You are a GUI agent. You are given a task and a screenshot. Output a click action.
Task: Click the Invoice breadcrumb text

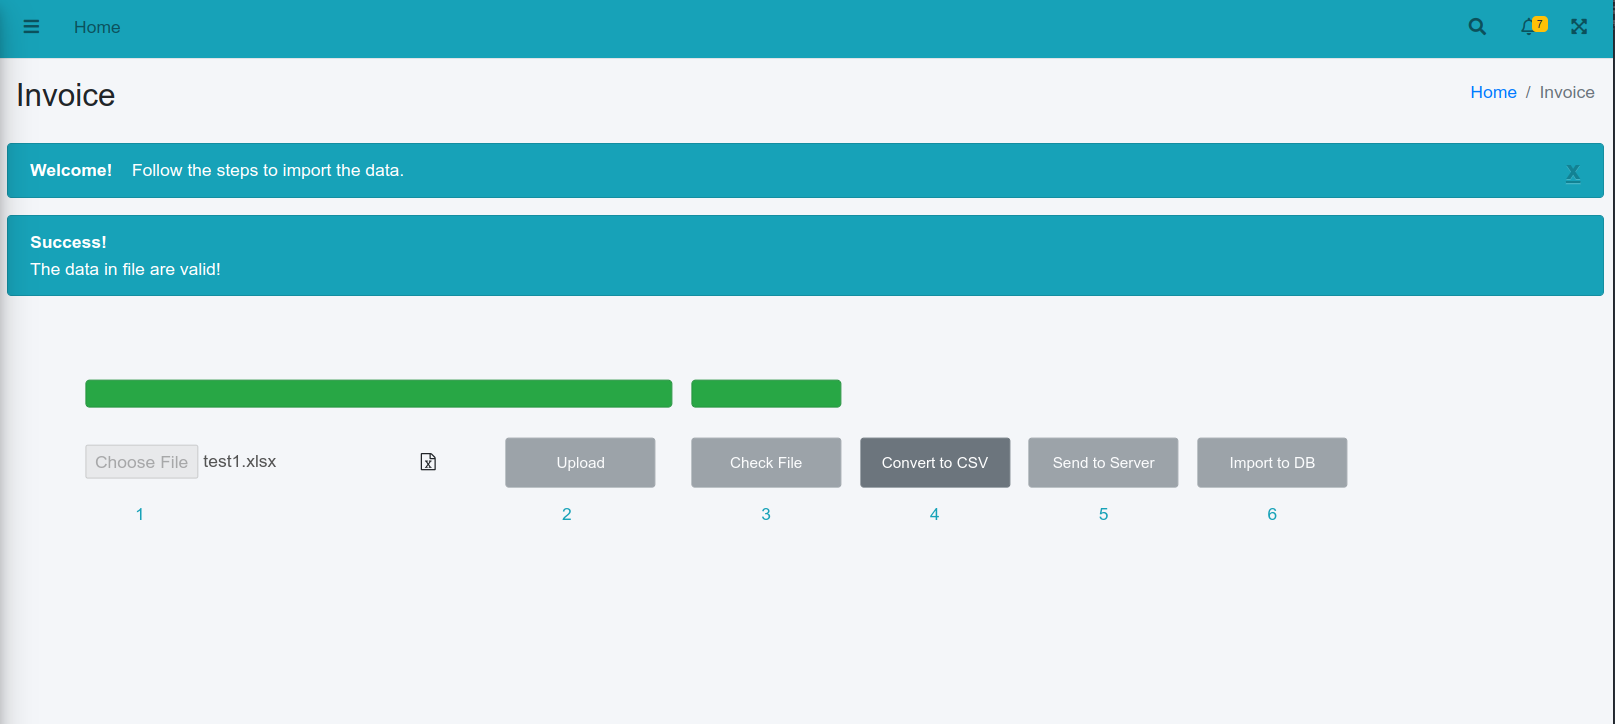click(x=1567, y=92)
